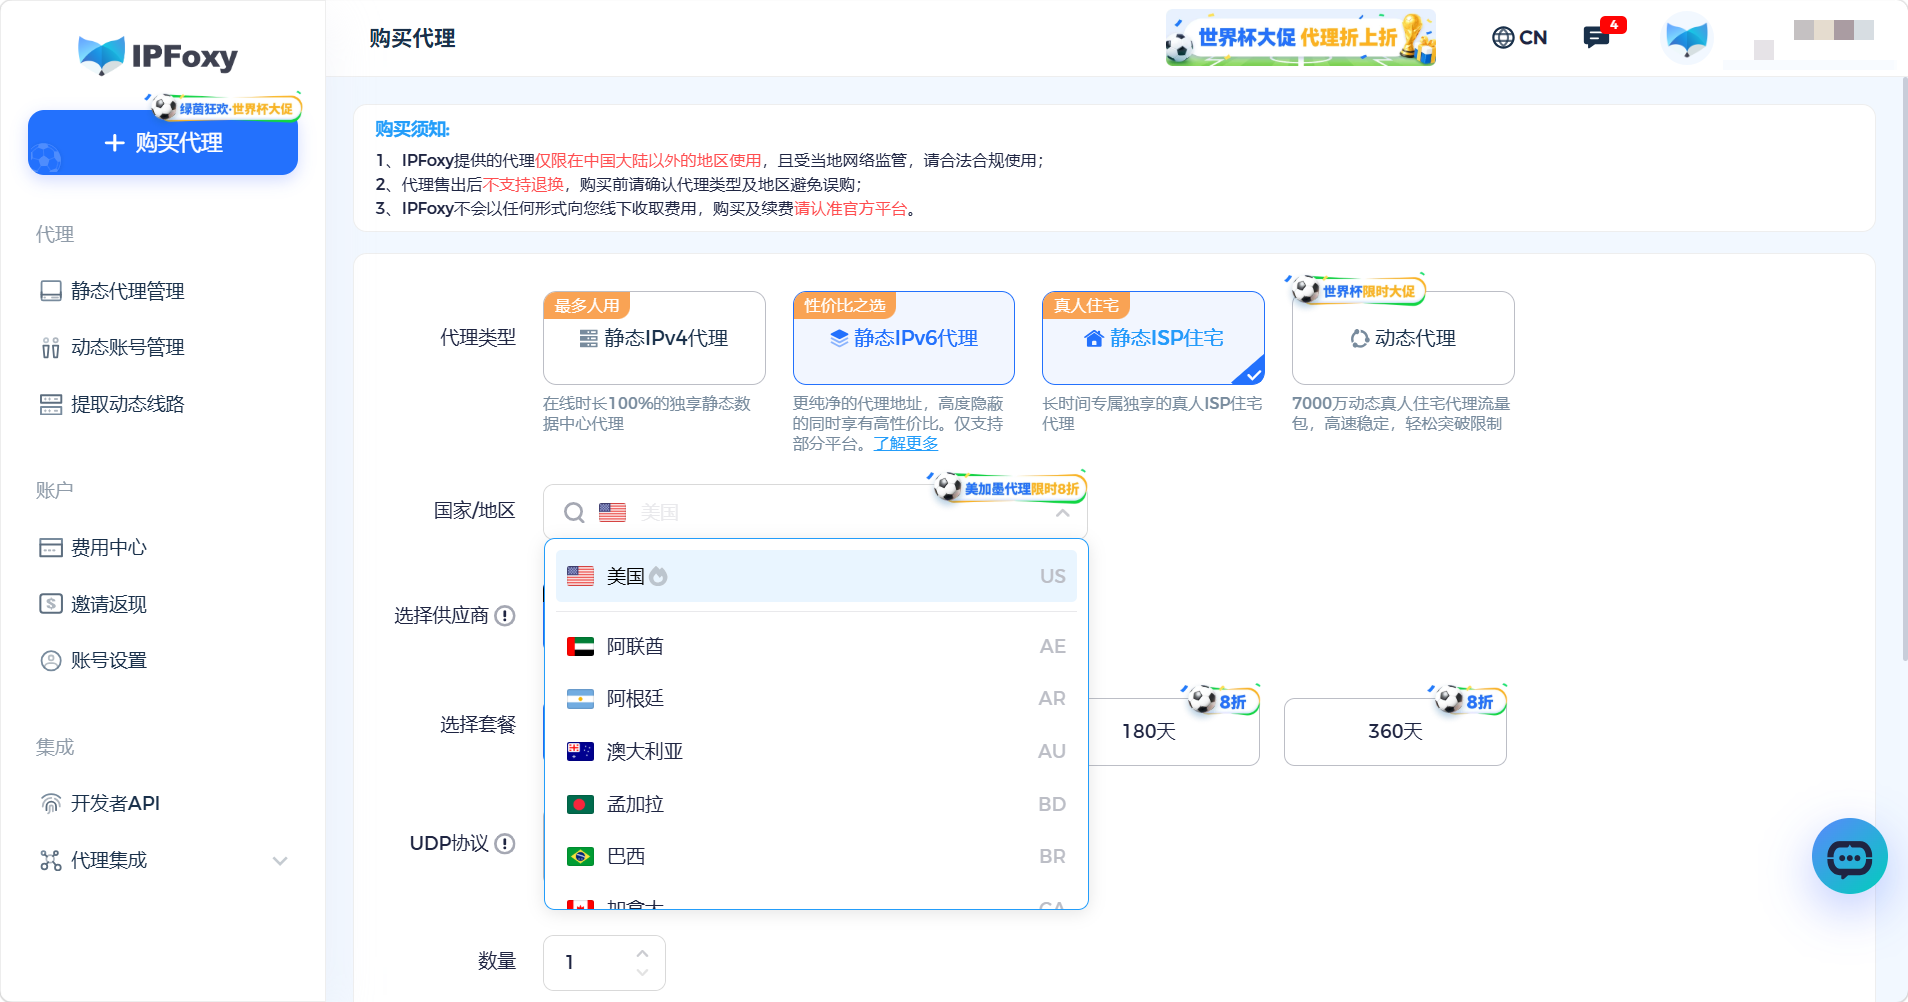Select 静态IPv4代理 proxy type

pyautogui.click(x=654, y=338)
